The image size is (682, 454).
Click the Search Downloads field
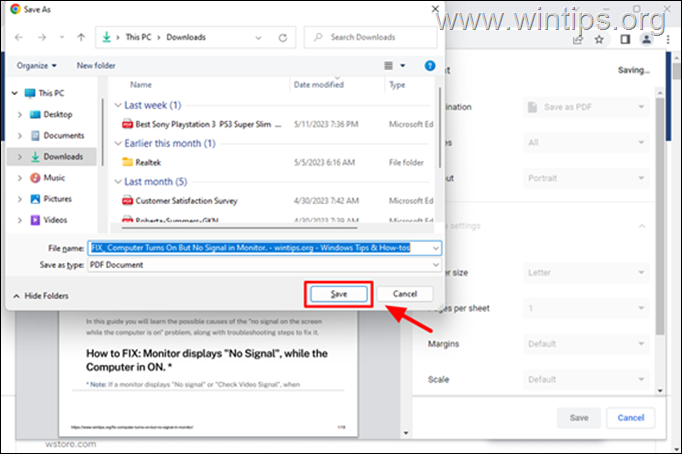point(371,37)
